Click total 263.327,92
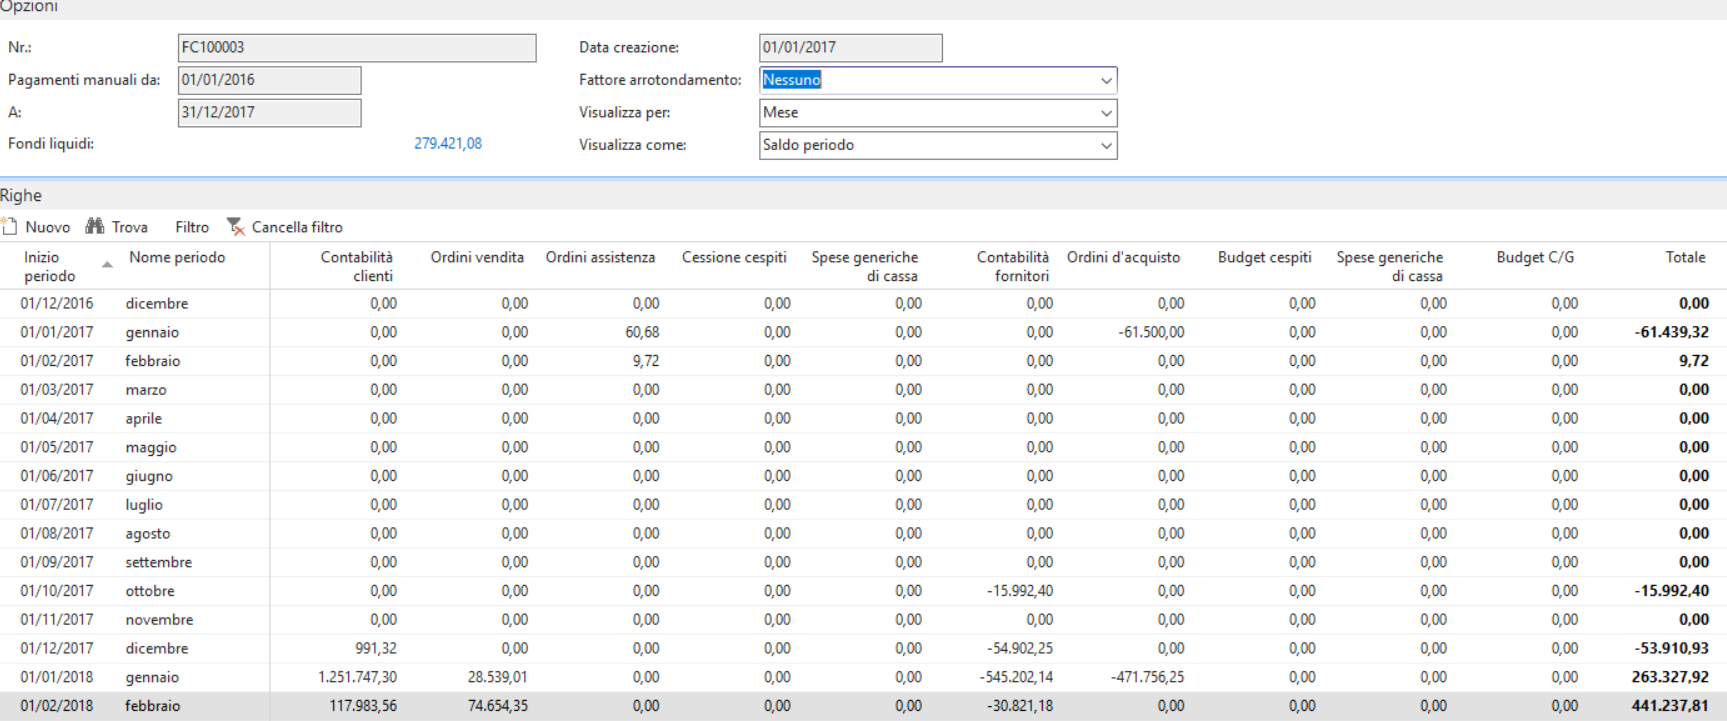 tap(1671, 677)
